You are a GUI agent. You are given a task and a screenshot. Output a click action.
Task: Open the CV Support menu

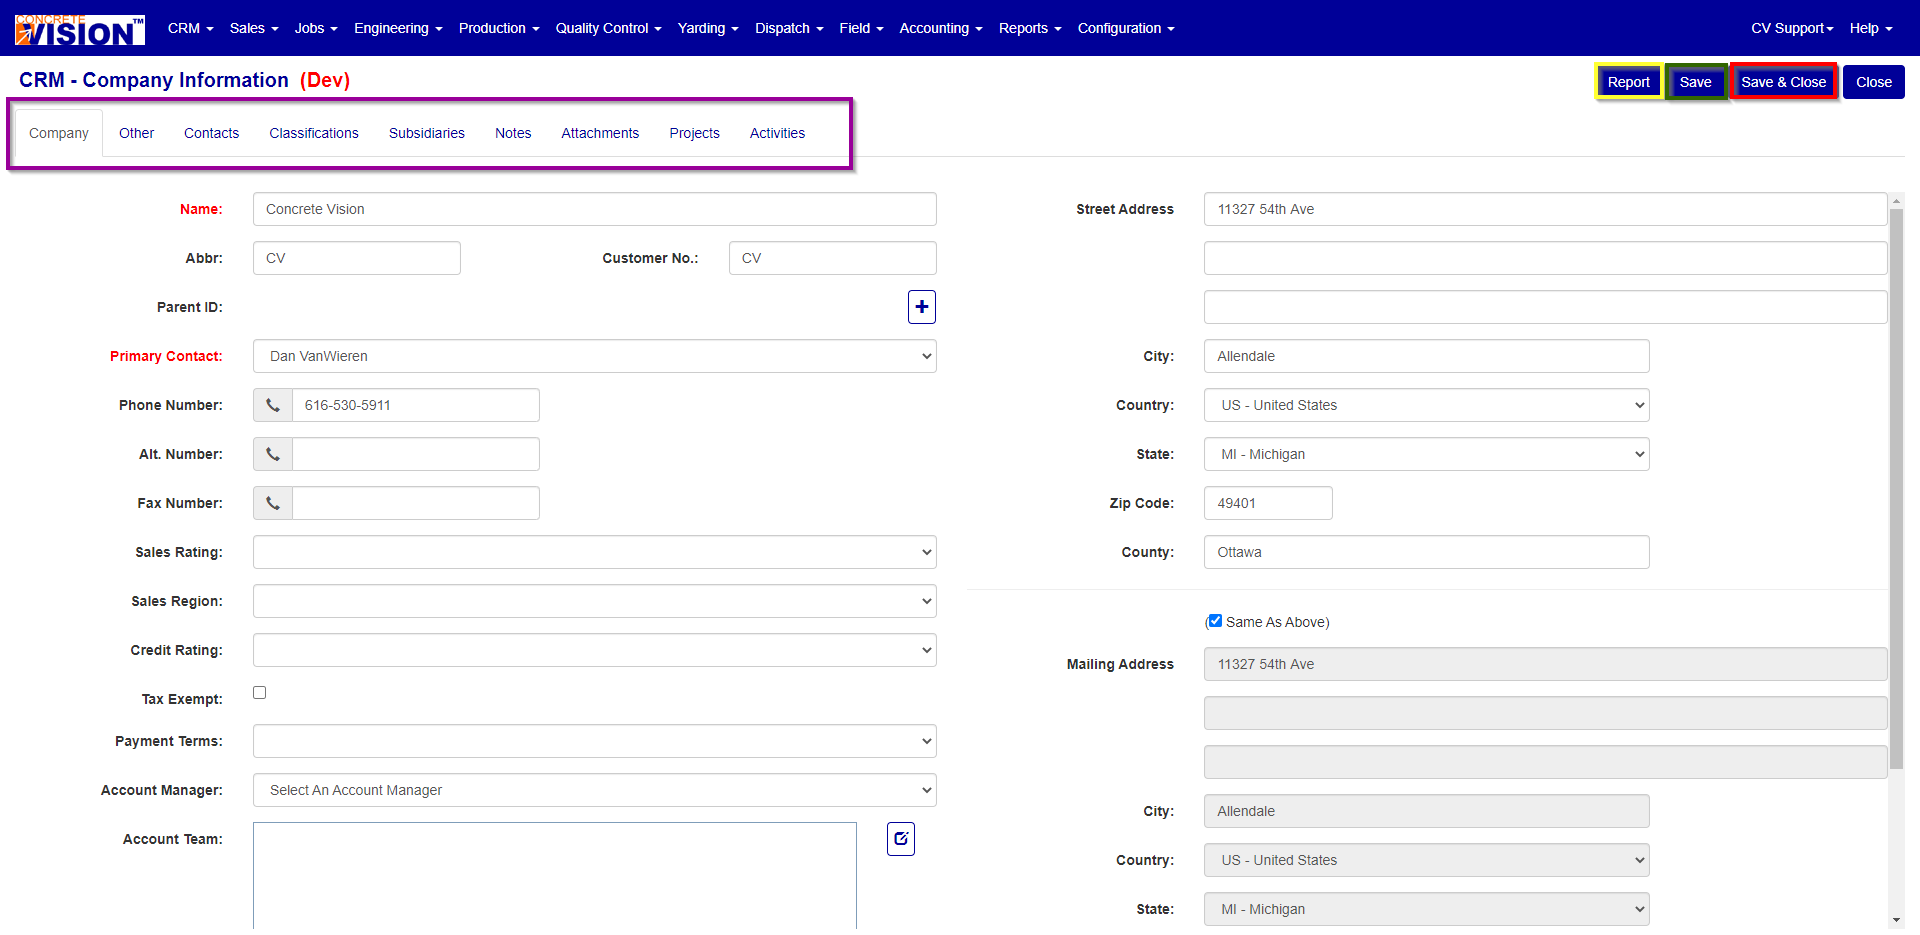pyautogui.click(x=1792, y=28)
